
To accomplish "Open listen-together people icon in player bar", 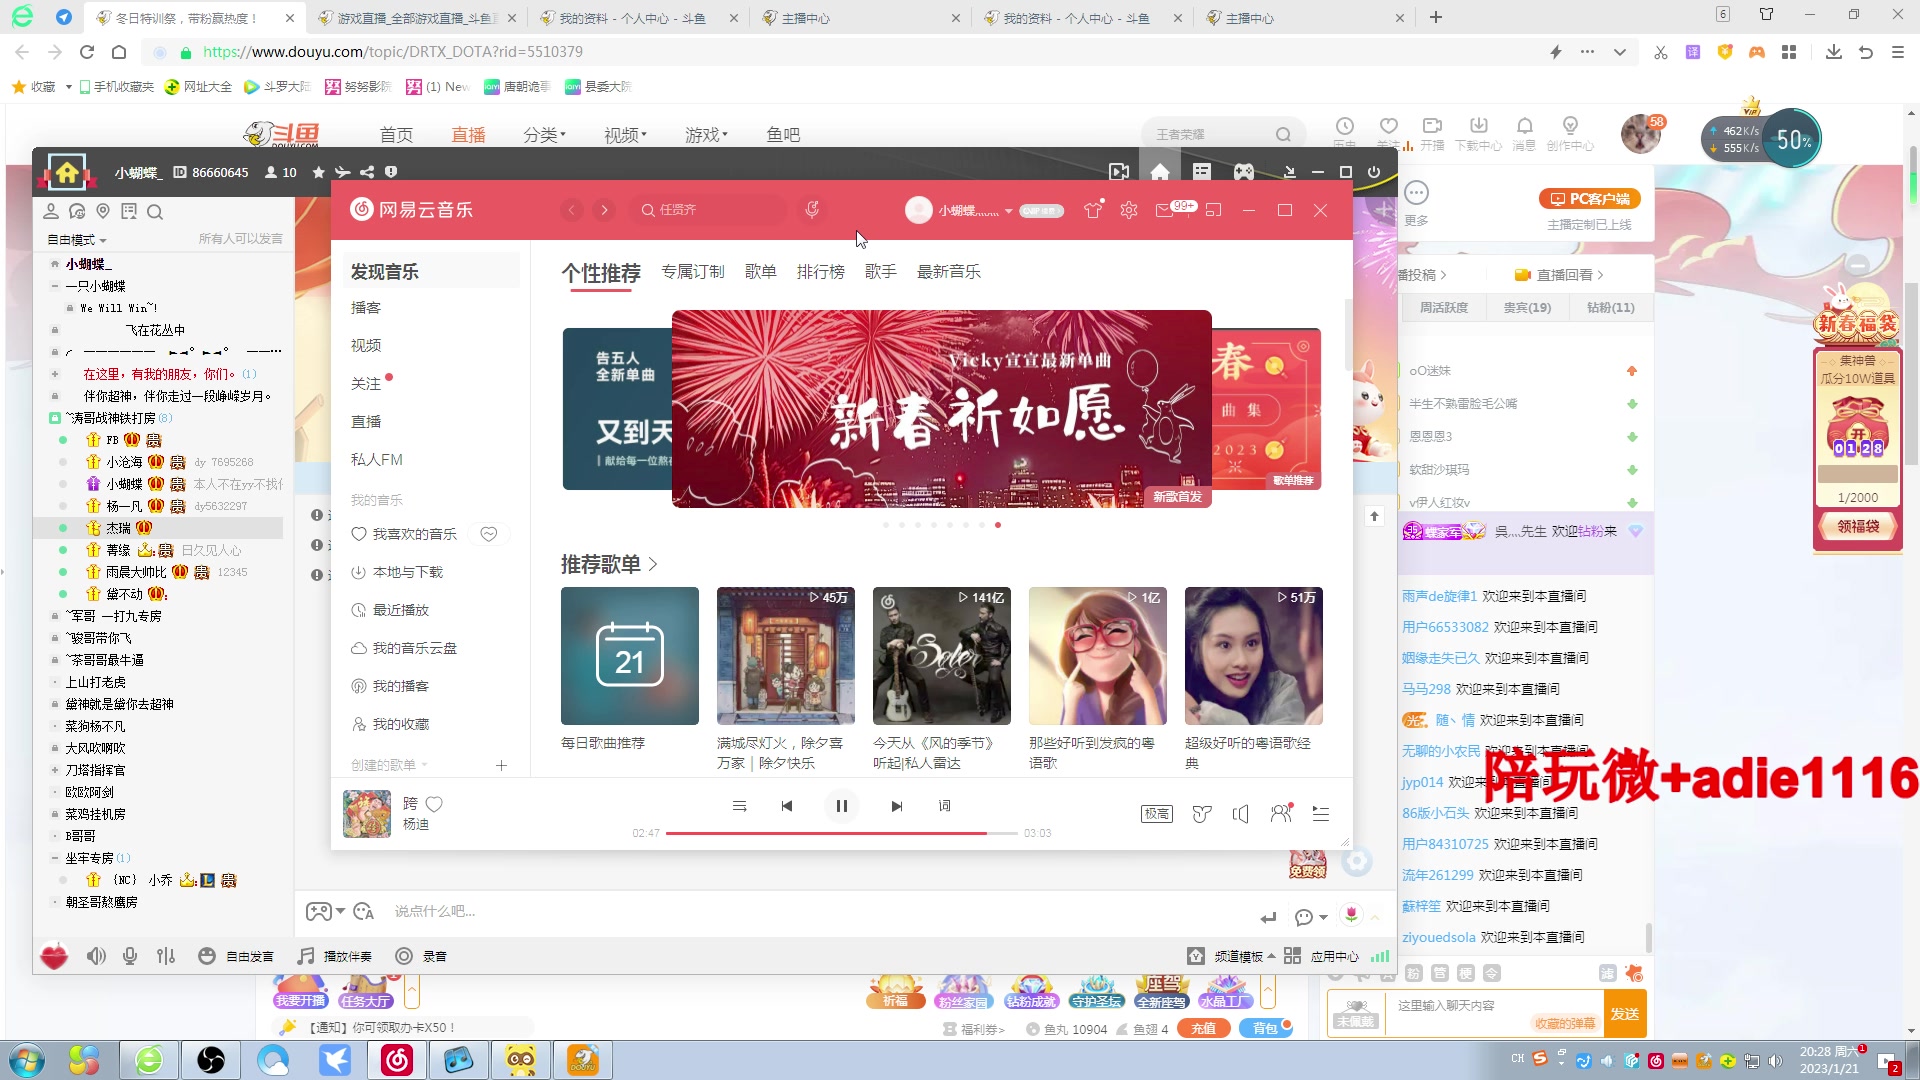I will [x=1281, y=814].
